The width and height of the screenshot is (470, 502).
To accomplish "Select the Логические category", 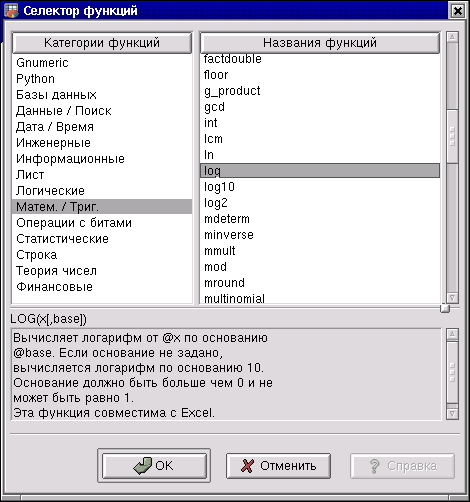I will pos(102,191).
